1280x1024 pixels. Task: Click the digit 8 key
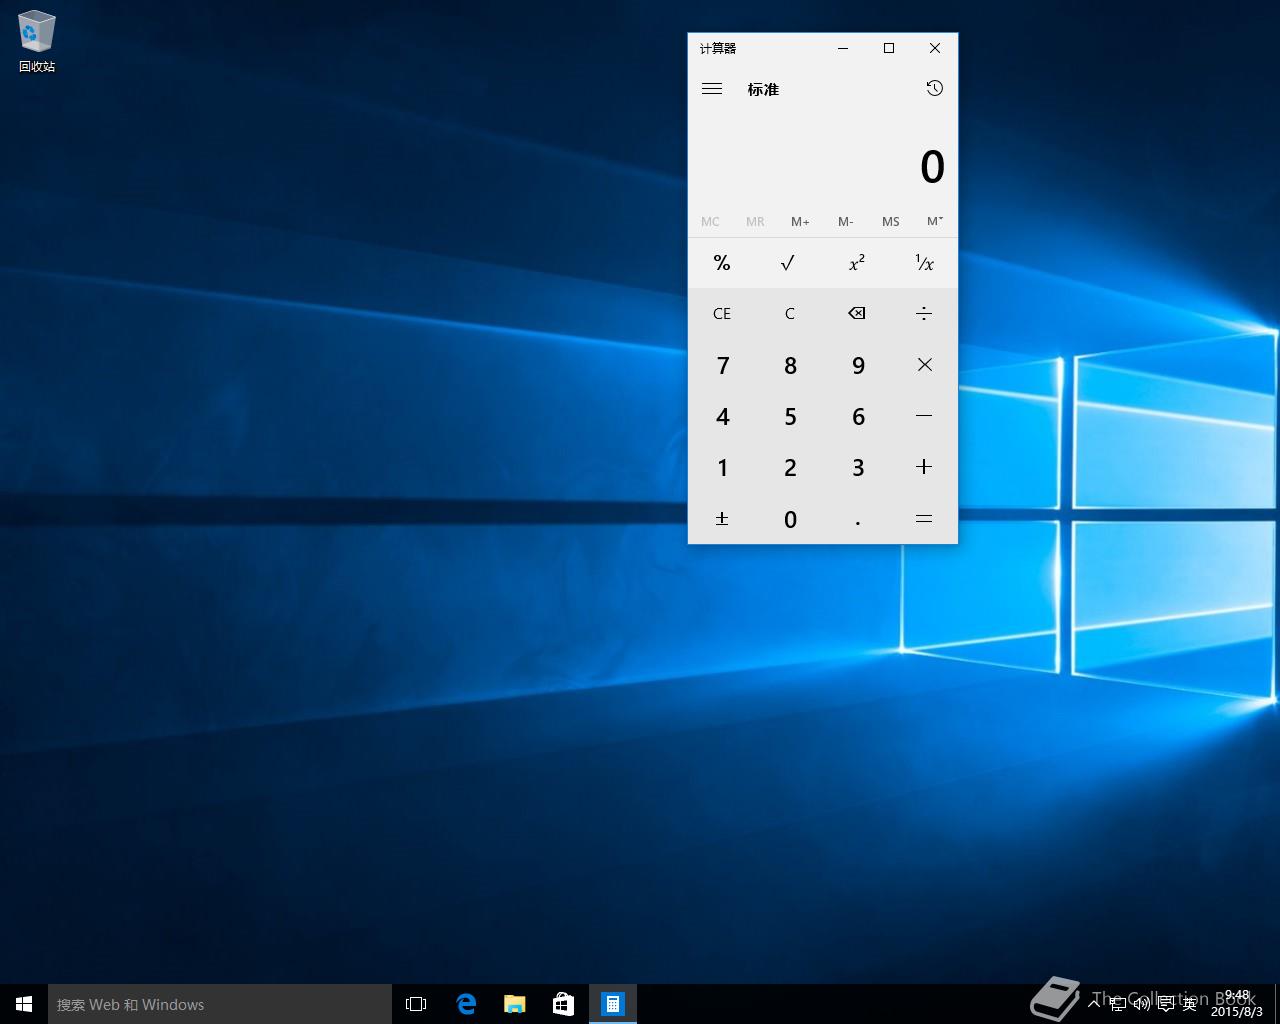789,365
